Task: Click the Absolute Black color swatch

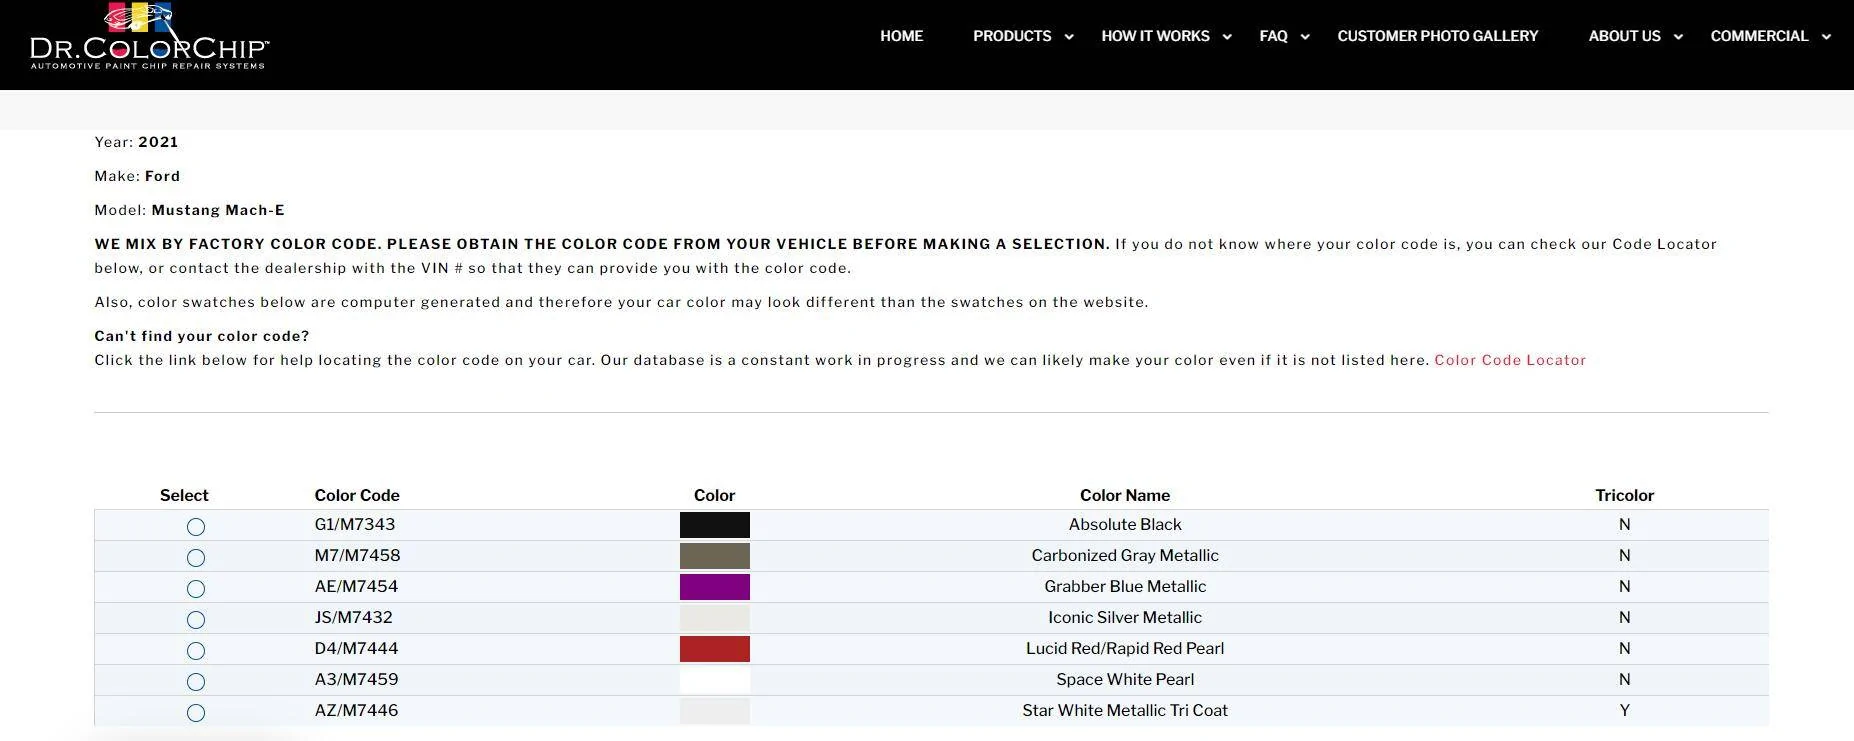Action: coord(715,525)
